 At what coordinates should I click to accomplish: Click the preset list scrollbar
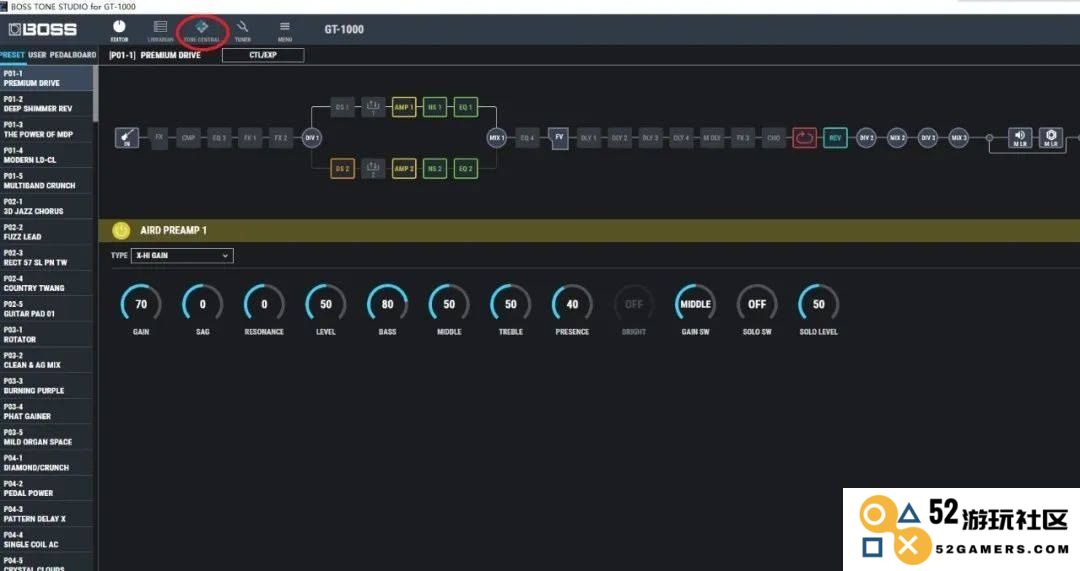[95, 94]
